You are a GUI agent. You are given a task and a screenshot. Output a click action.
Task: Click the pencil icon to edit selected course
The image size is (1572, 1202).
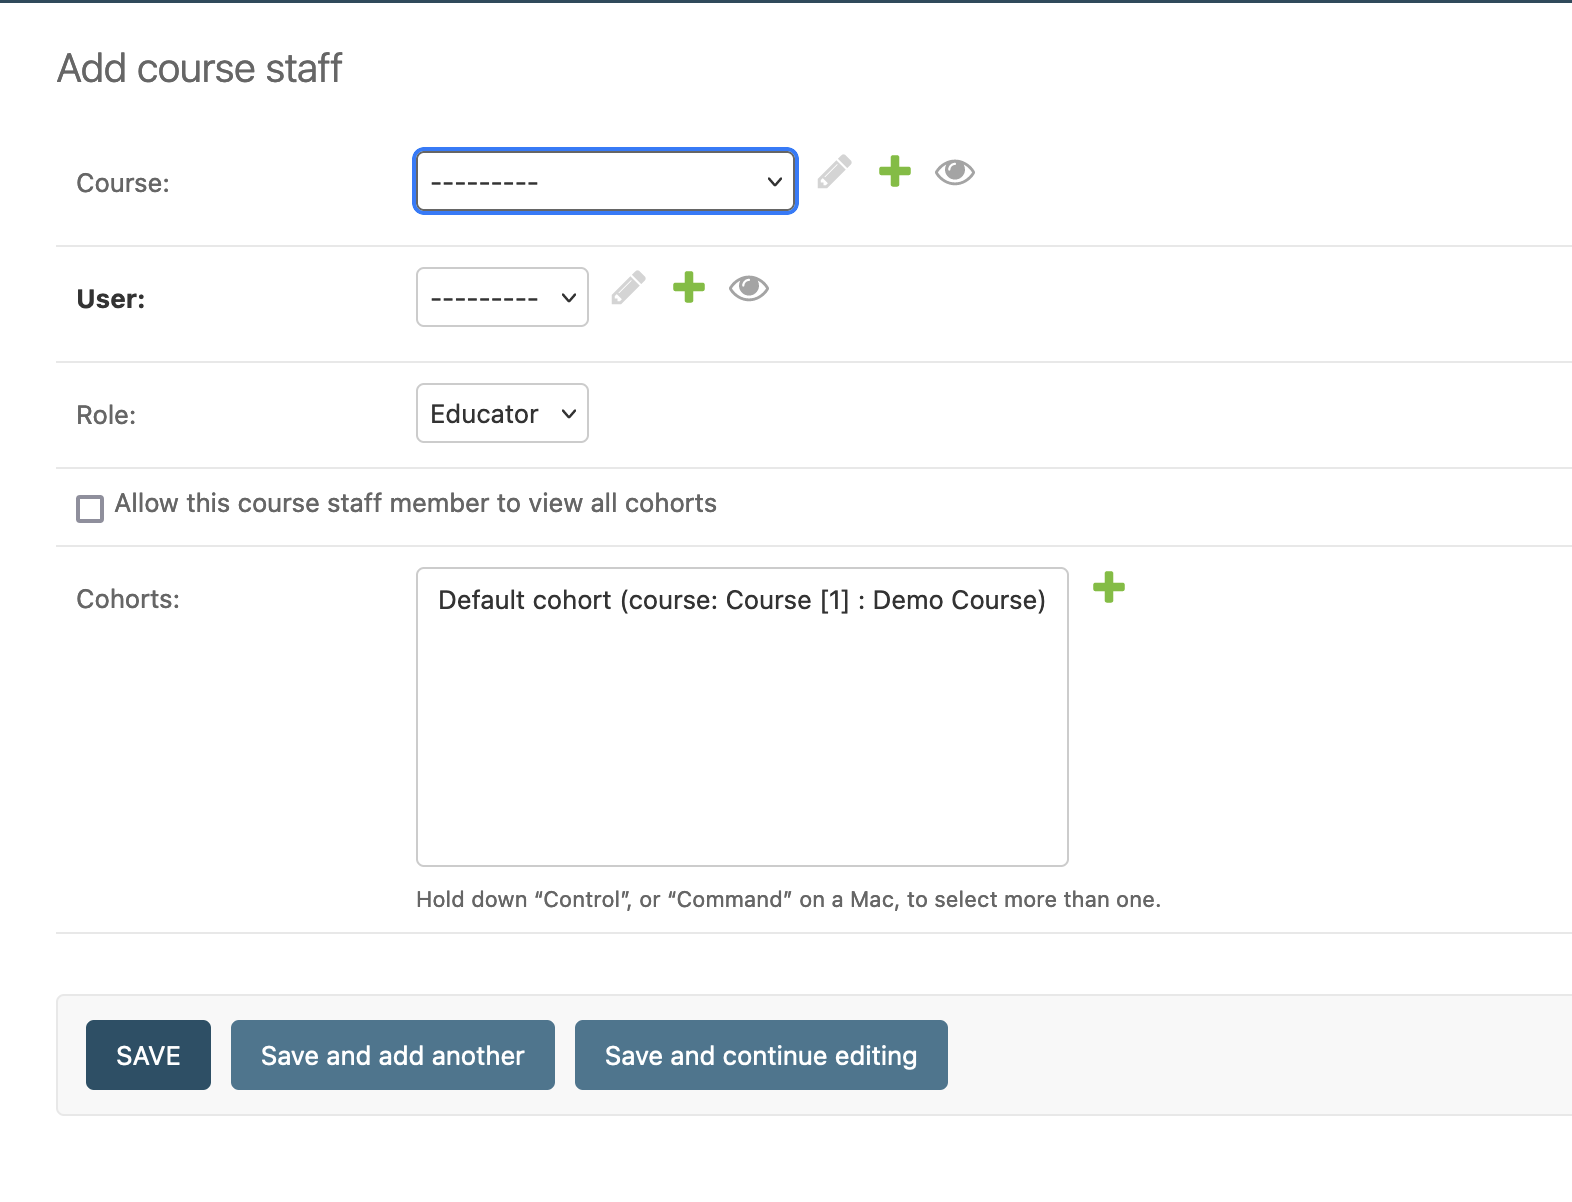click(834, 172)
